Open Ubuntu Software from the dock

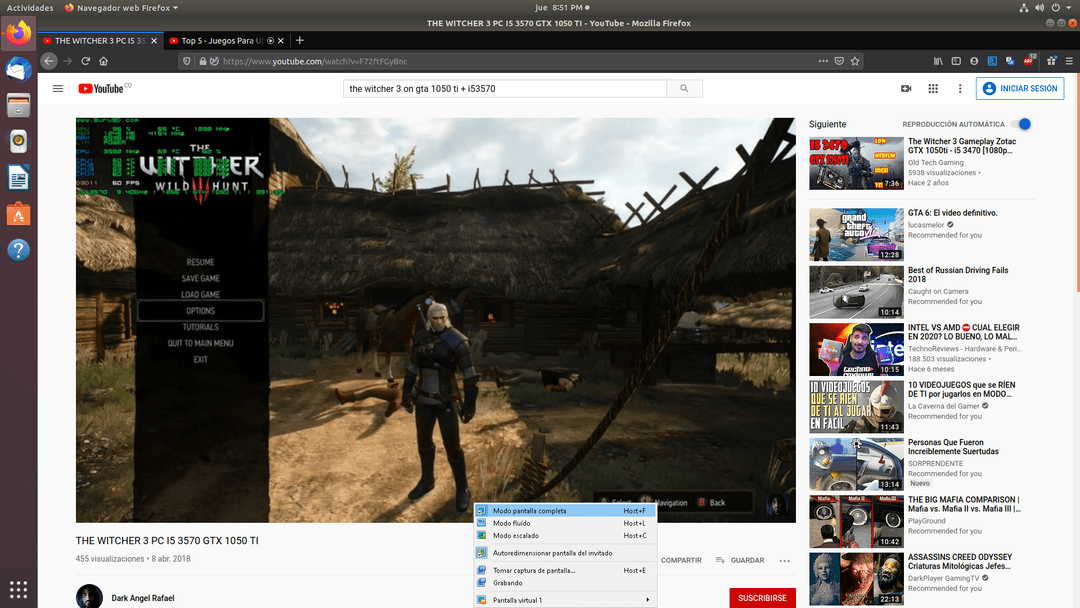click(x=18, y=213)
